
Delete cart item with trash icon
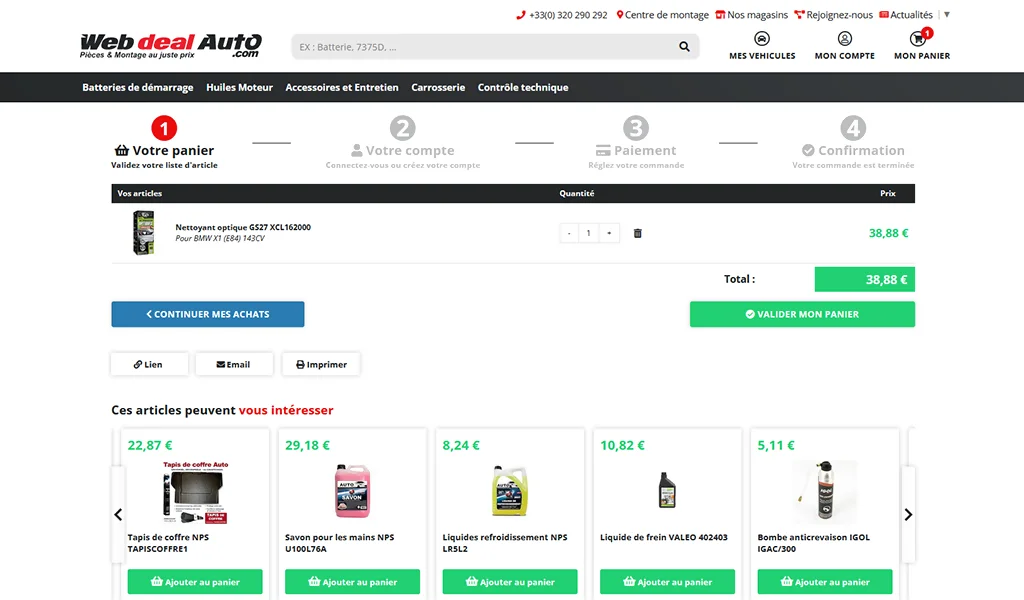click(x=638, y=233)
